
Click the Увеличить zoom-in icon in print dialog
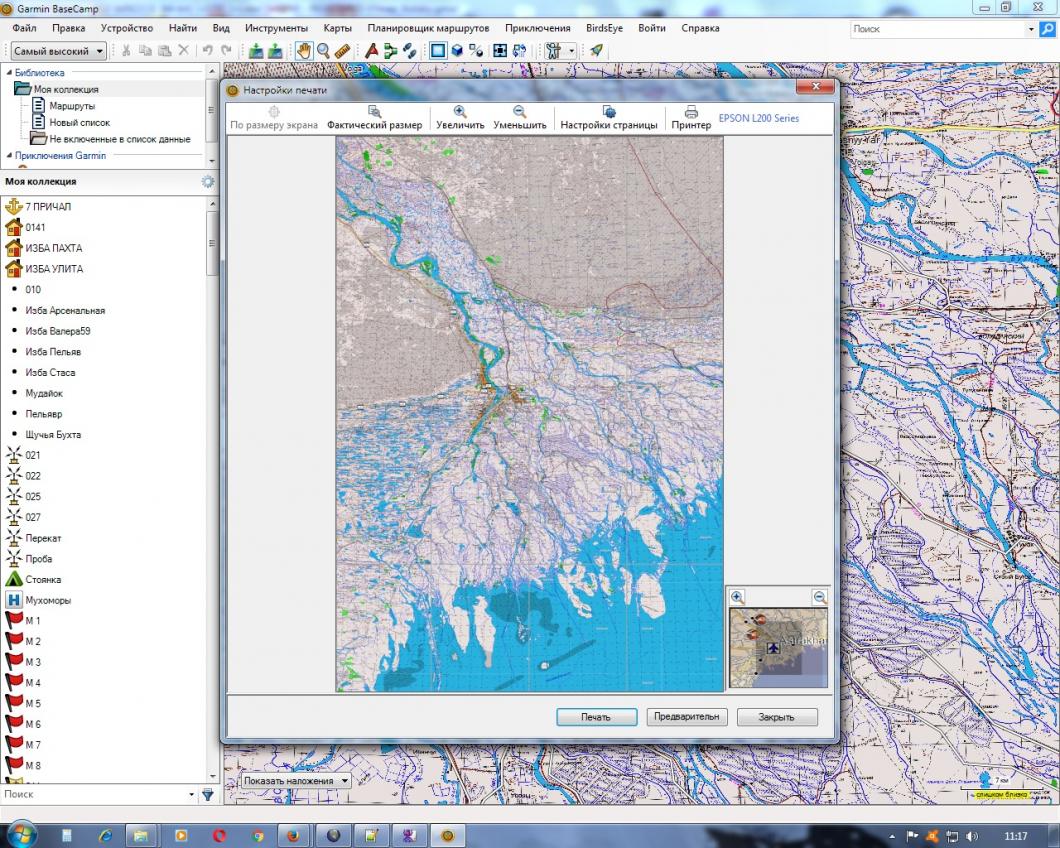point(460,113)
